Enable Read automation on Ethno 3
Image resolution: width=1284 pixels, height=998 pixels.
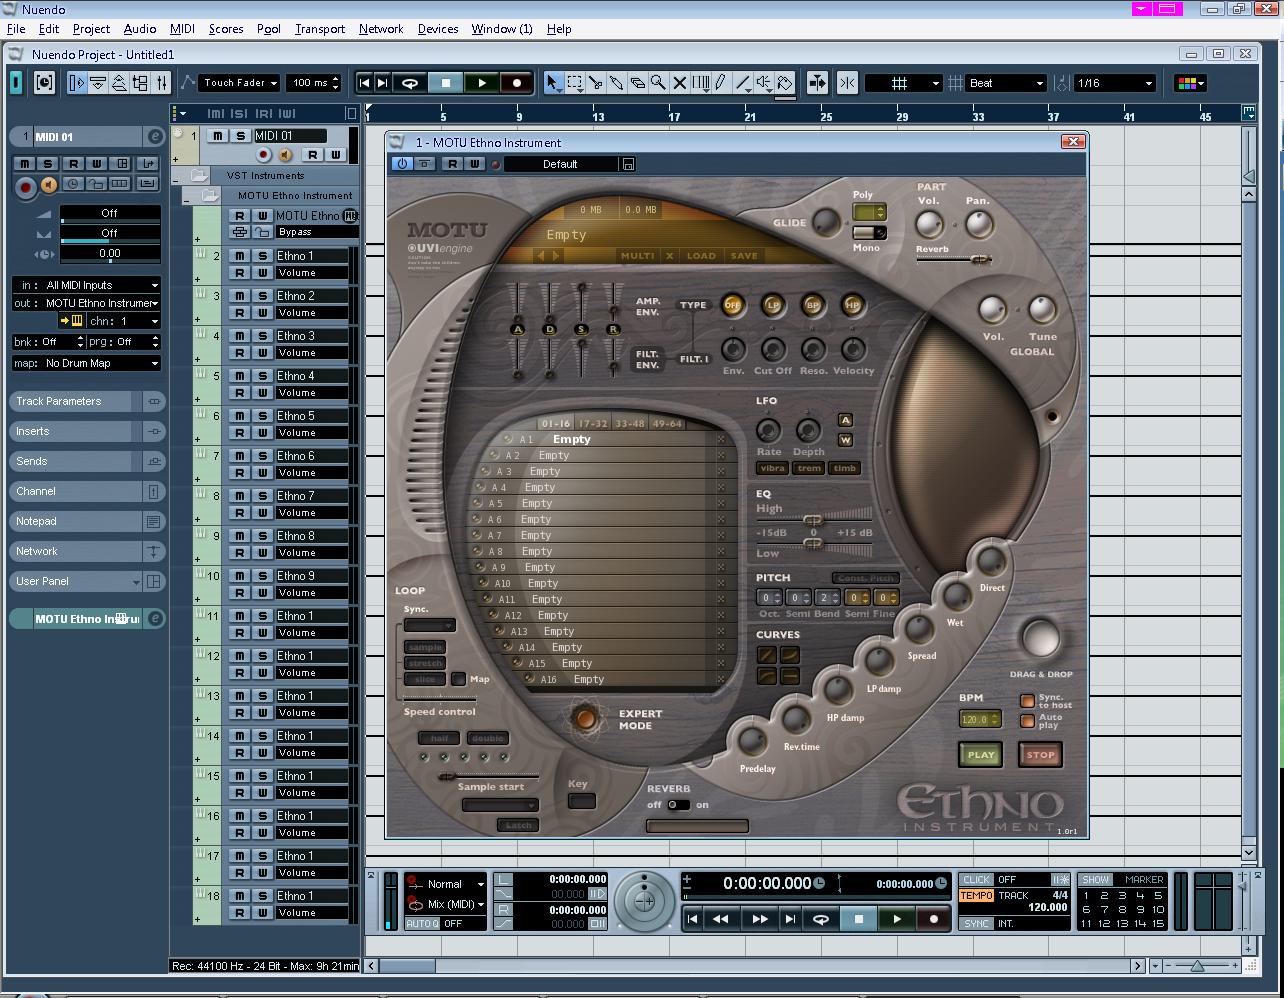[x=240, y=352]
